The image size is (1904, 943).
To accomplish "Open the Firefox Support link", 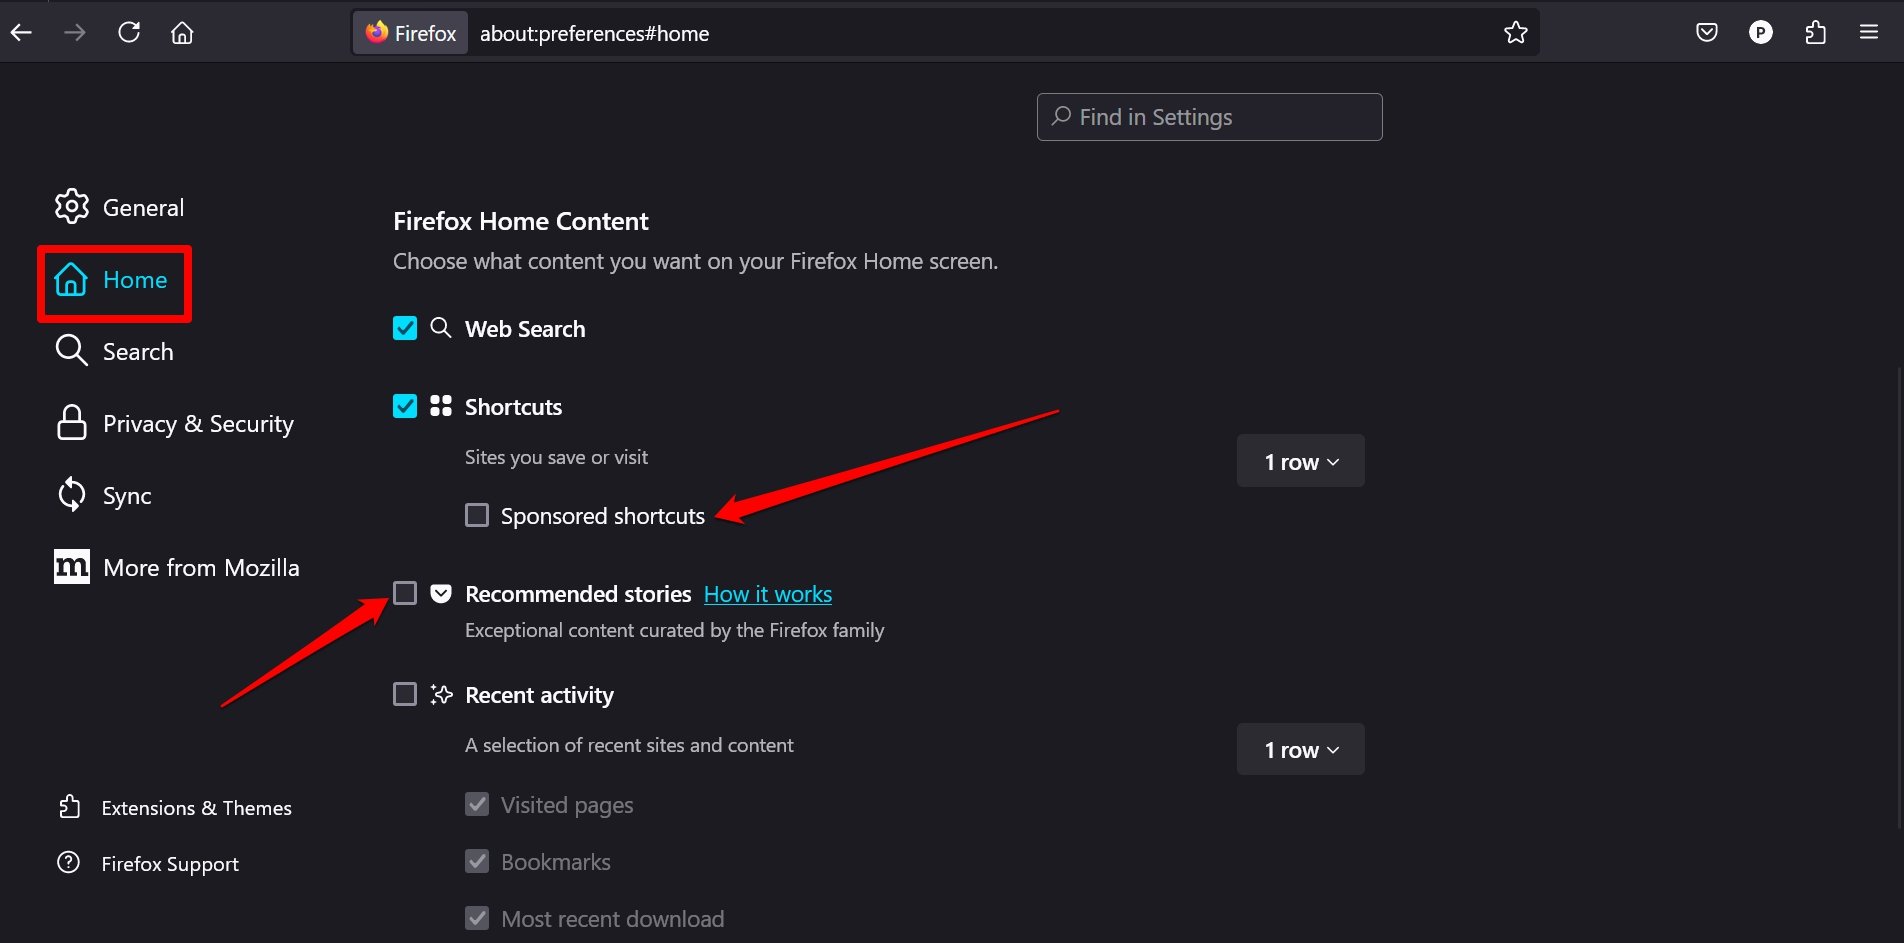I will pos(170,864).
